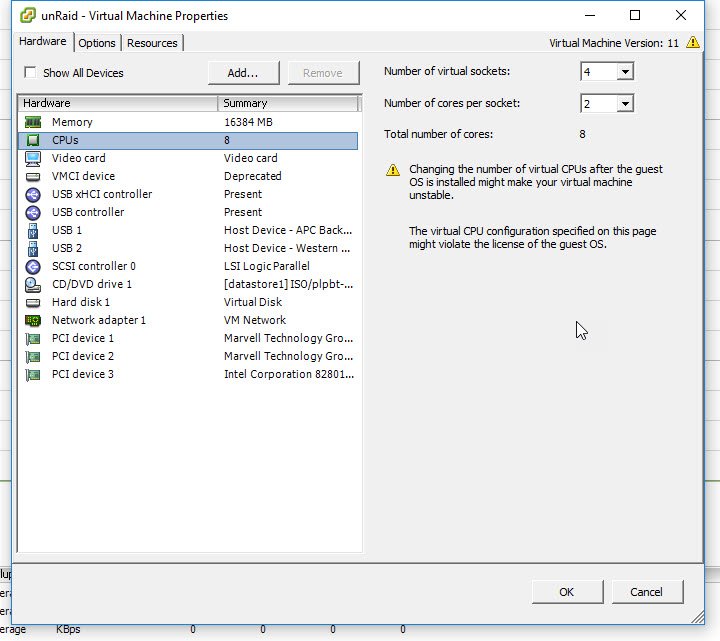Switch to the Options tab
Image resolution: width=720 pixels, height=641 pixels.
tap(96, 43)
